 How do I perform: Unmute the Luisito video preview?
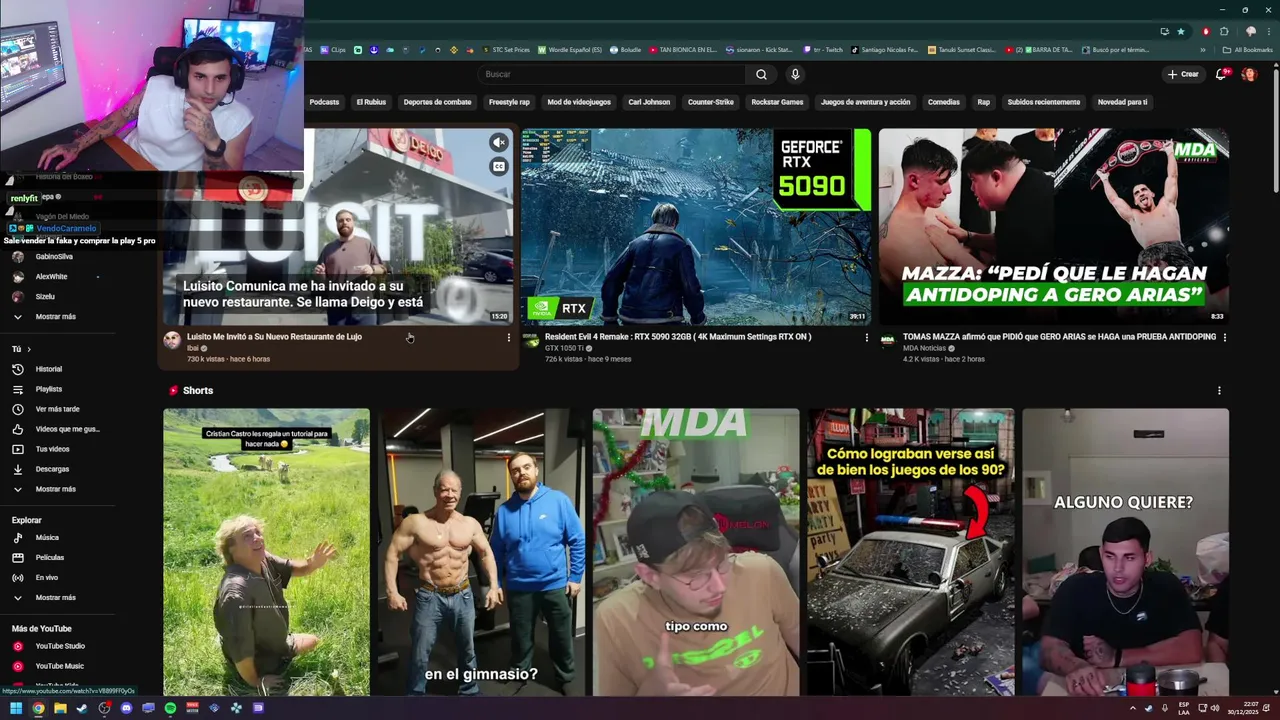pyautogui.click(x=498, y=143)
